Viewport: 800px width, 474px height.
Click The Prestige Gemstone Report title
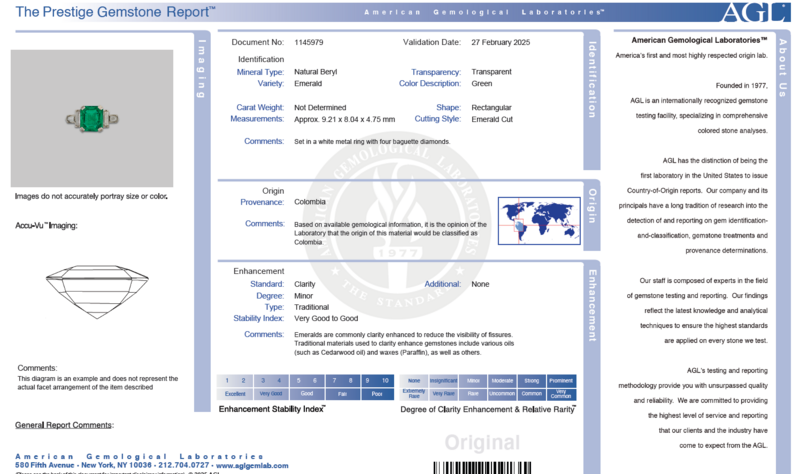(x=115, y=12)
